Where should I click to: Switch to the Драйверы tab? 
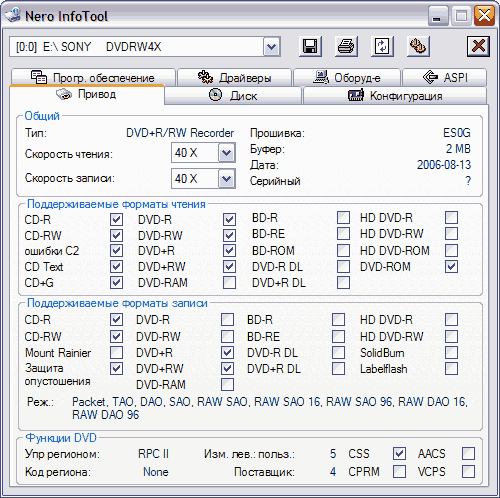click(234, 78)
